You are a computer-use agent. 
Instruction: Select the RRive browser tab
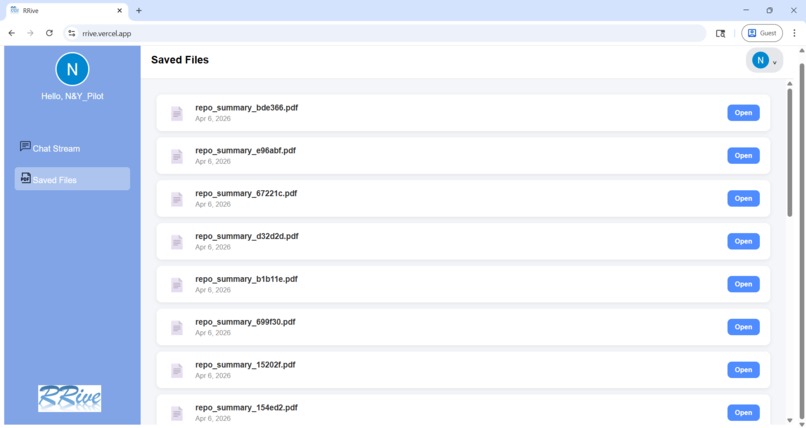point(65,11)
